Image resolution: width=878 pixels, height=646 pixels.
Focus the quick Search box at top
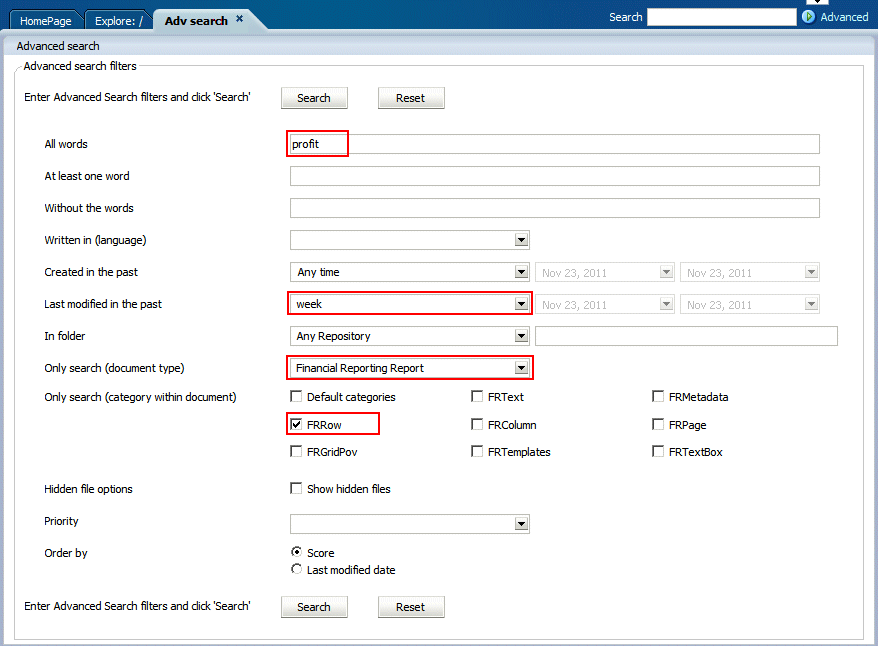point(721,17)
